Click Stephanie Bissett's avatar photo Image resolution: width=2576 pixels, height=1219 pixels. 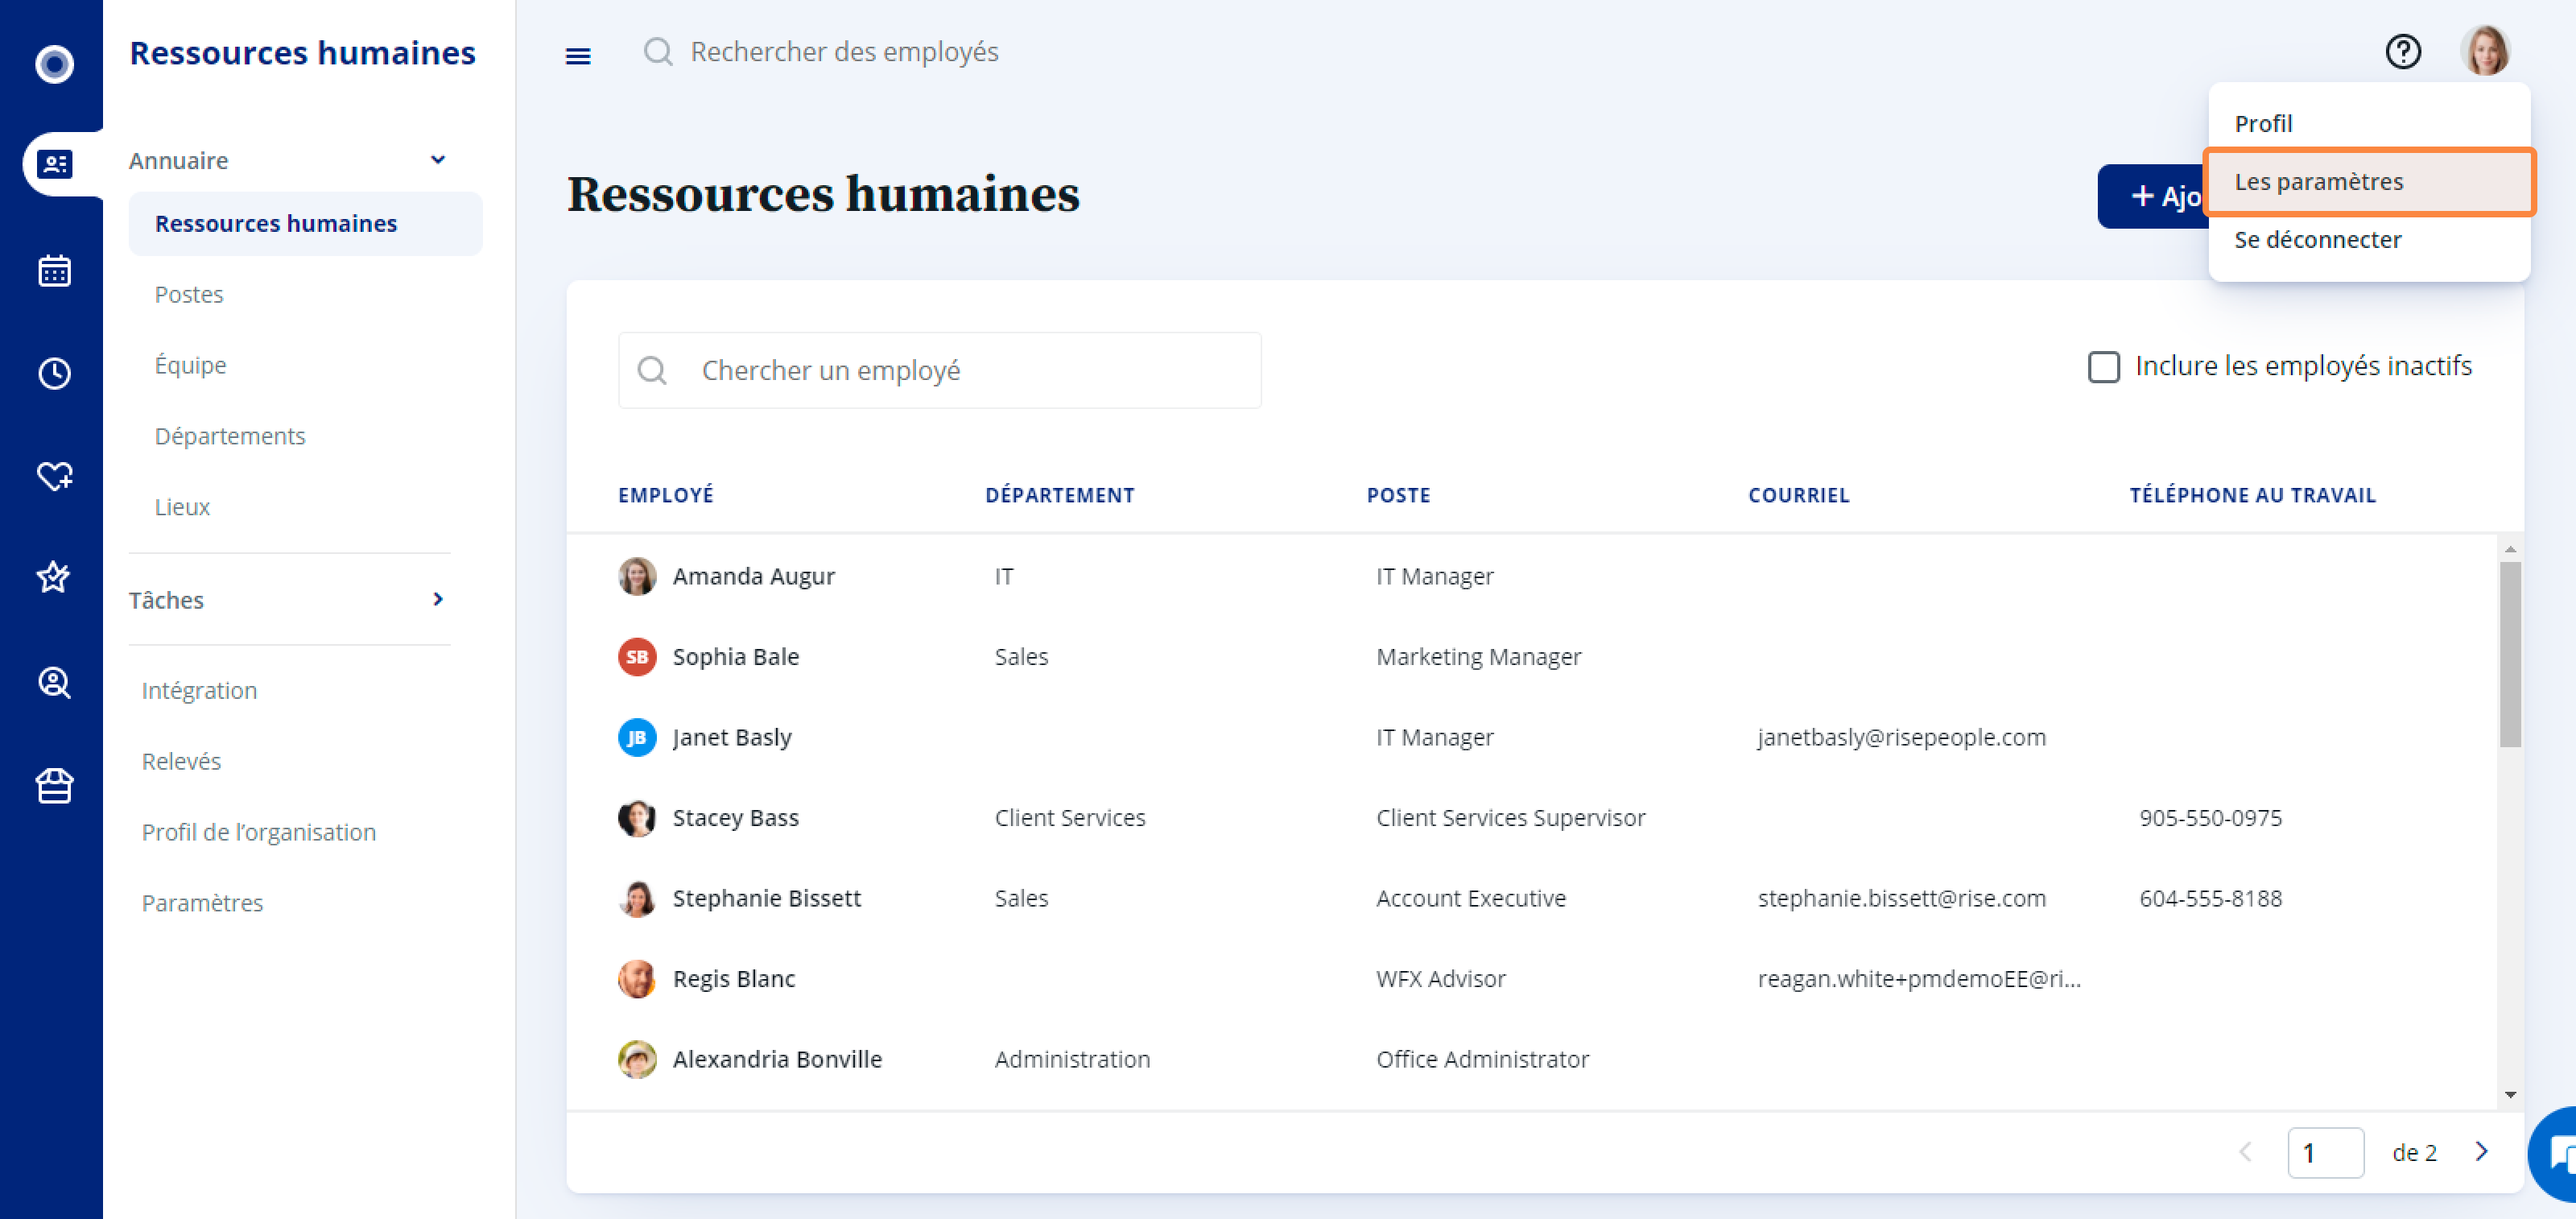637,898
